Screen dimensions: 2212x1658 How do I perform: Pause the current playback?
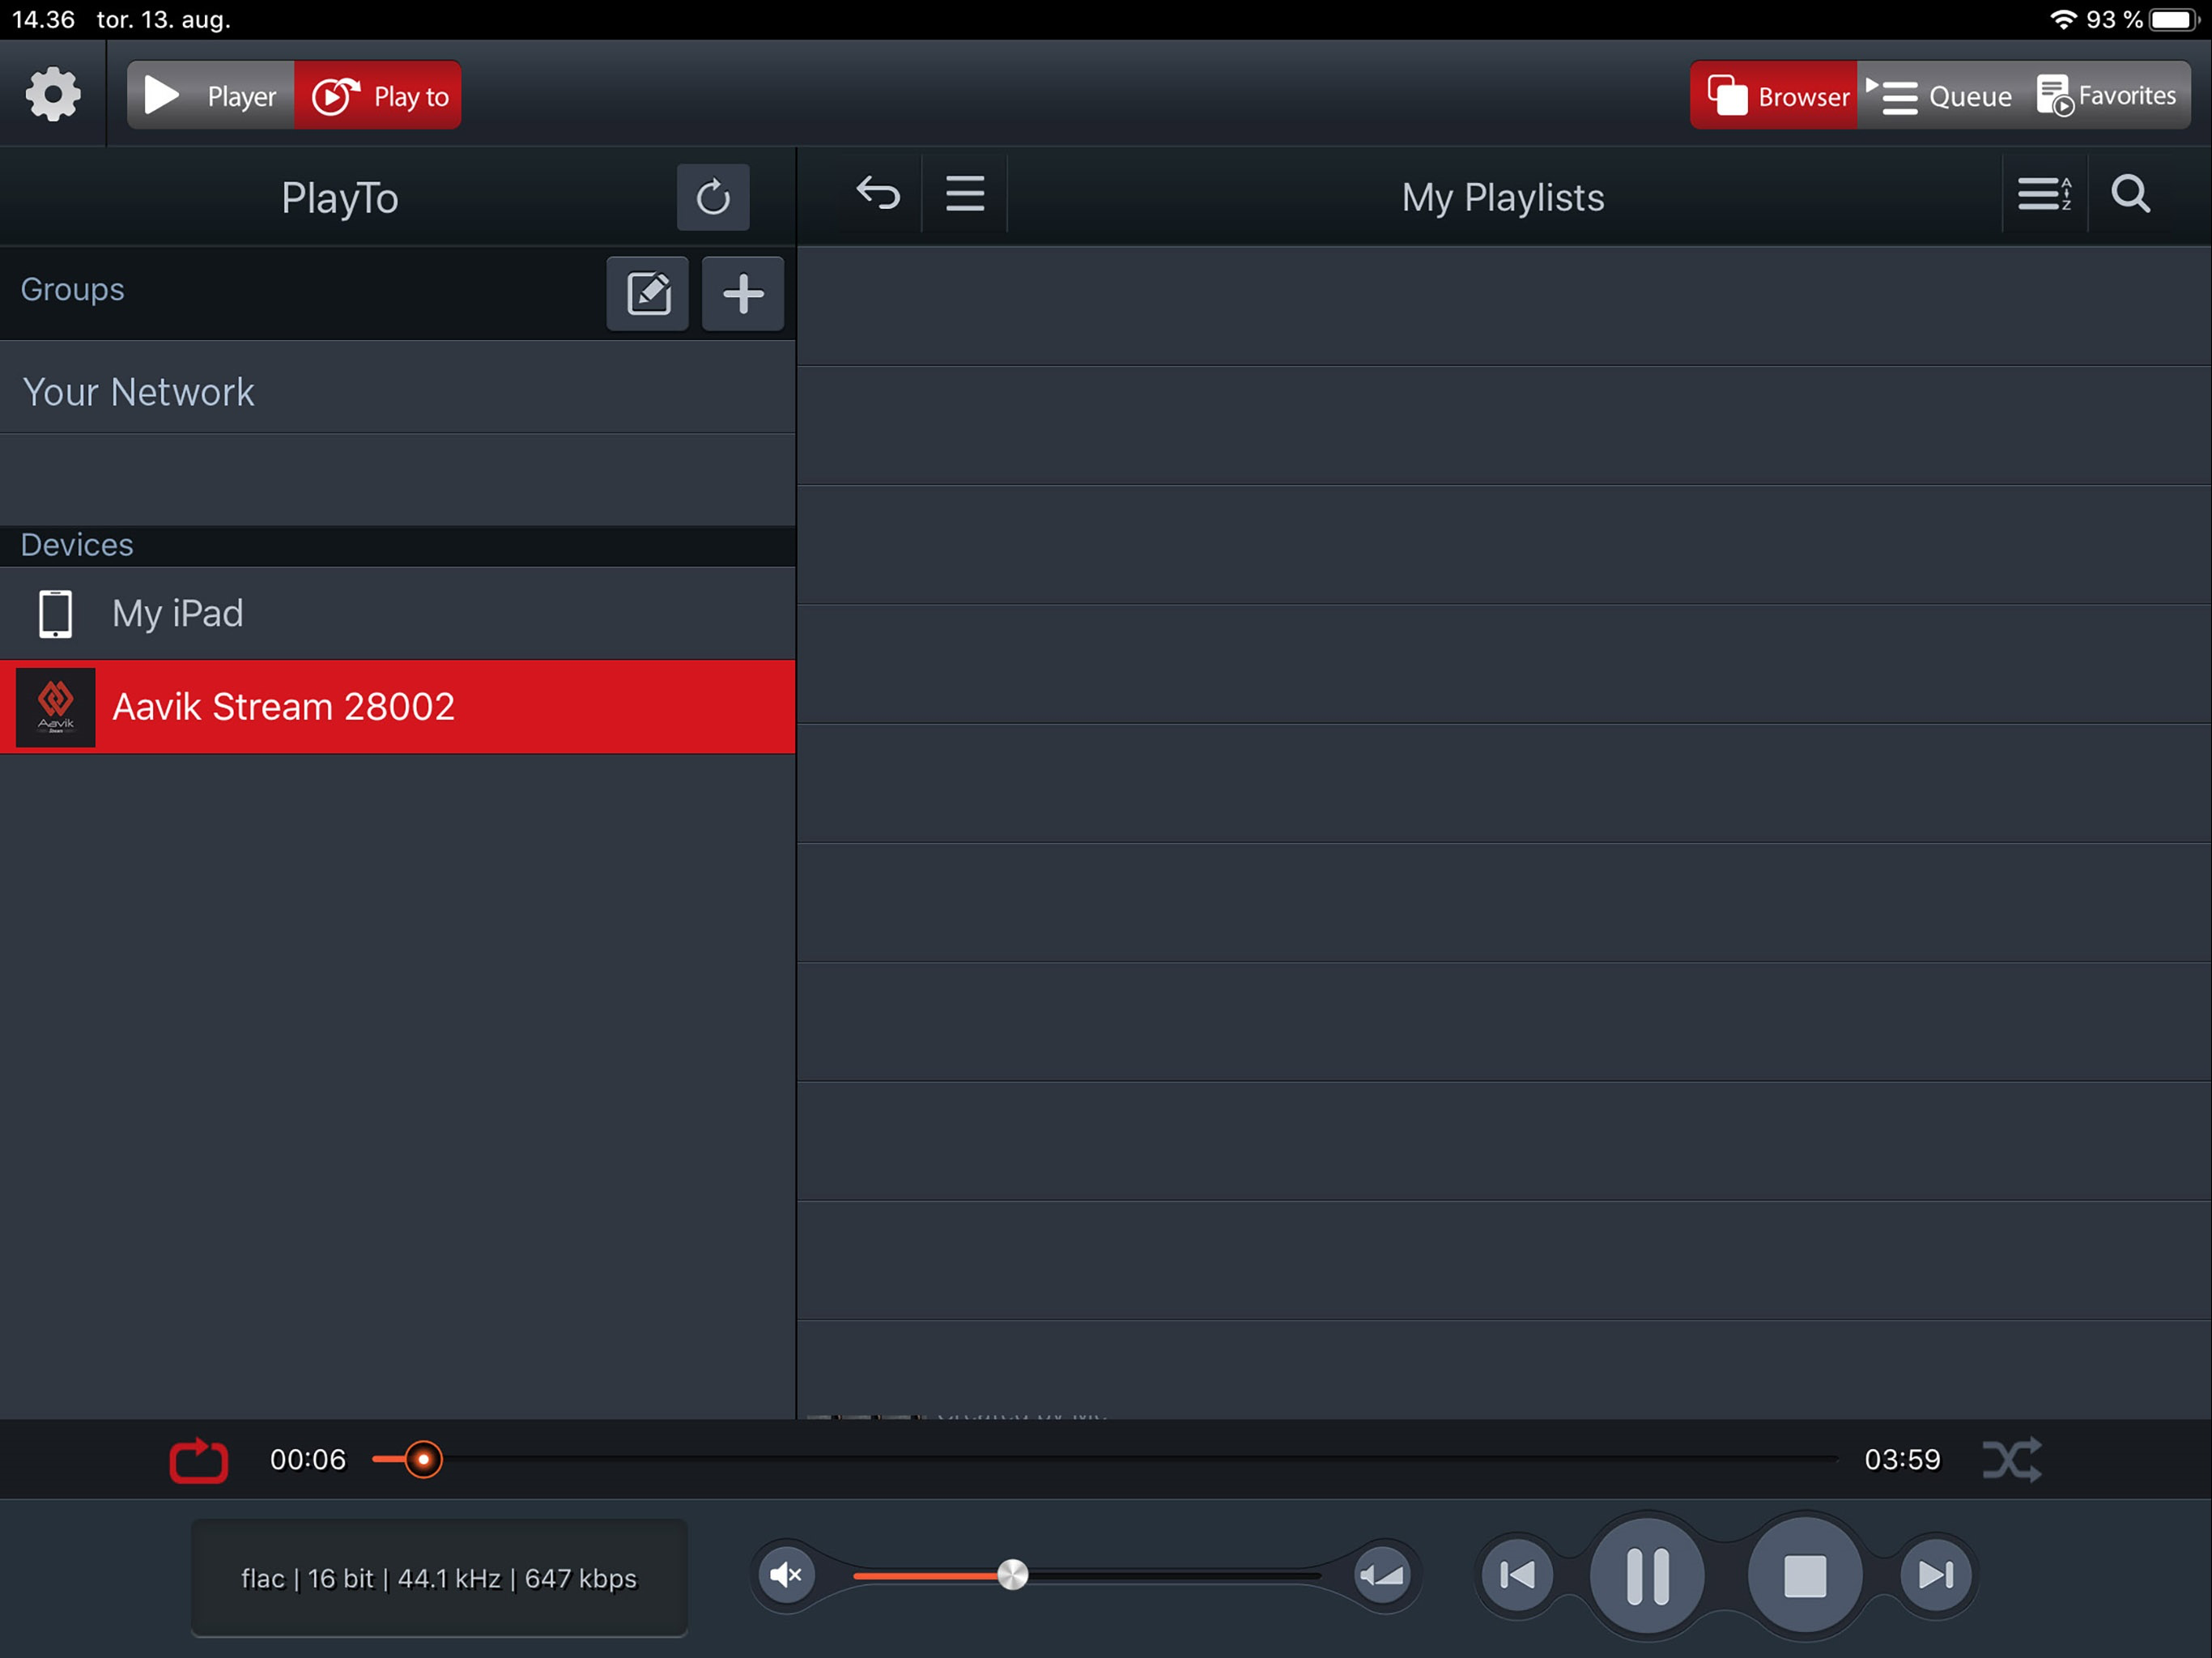(x=1647, y=1575)
